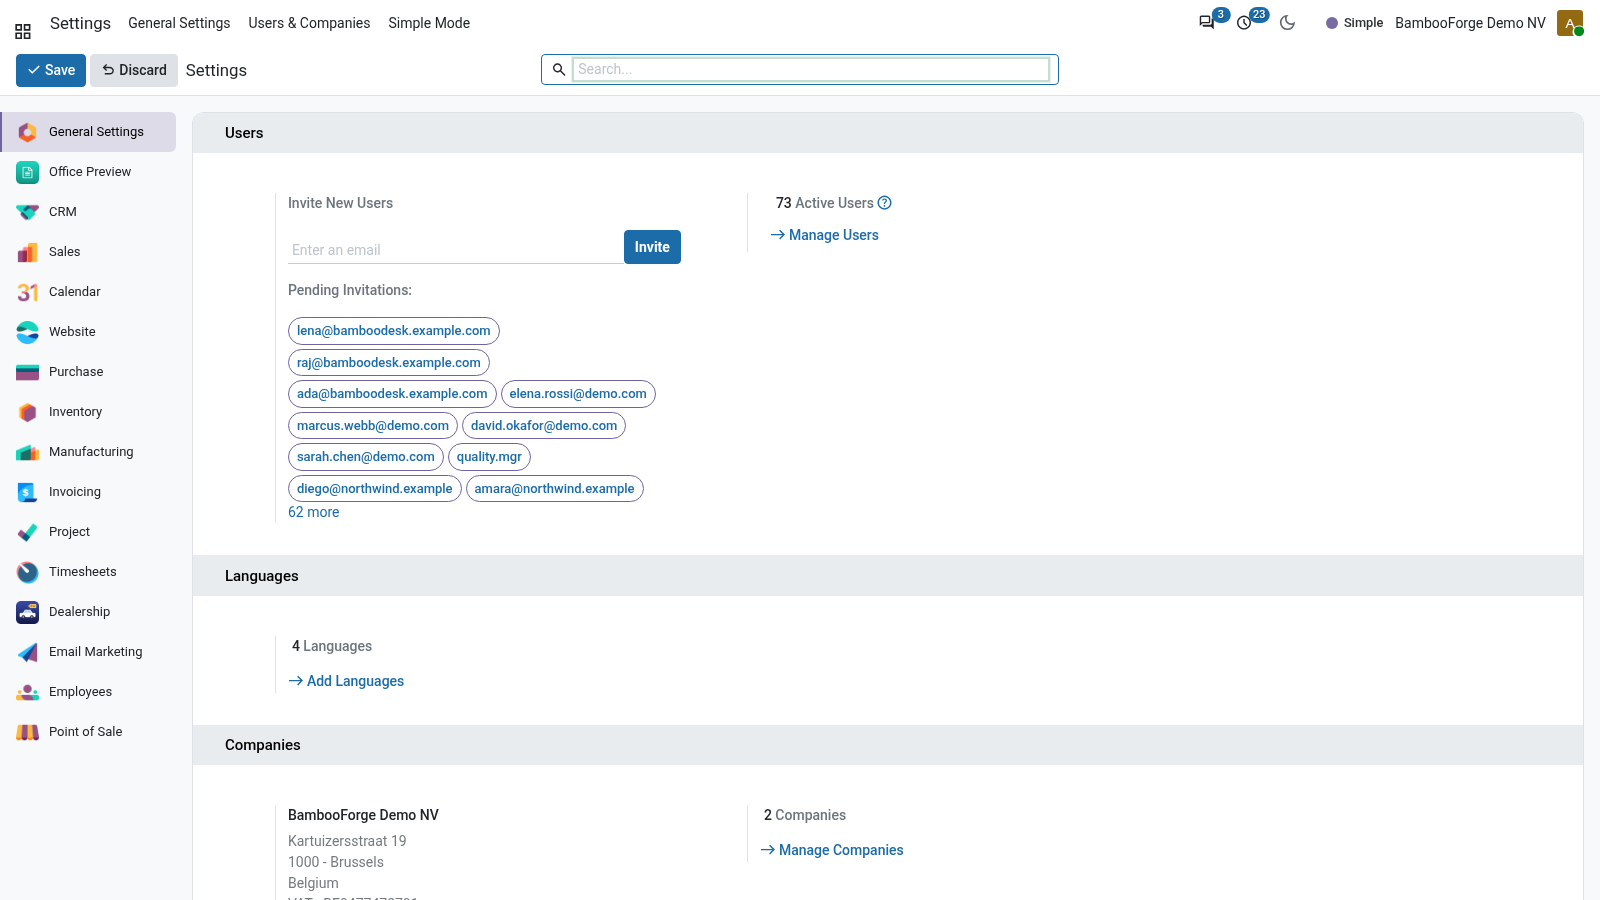Viewport: 1600px width, 900px height.
Task: Open pending invitation amara@northwind.example
Action: click(x=554, y=489)
